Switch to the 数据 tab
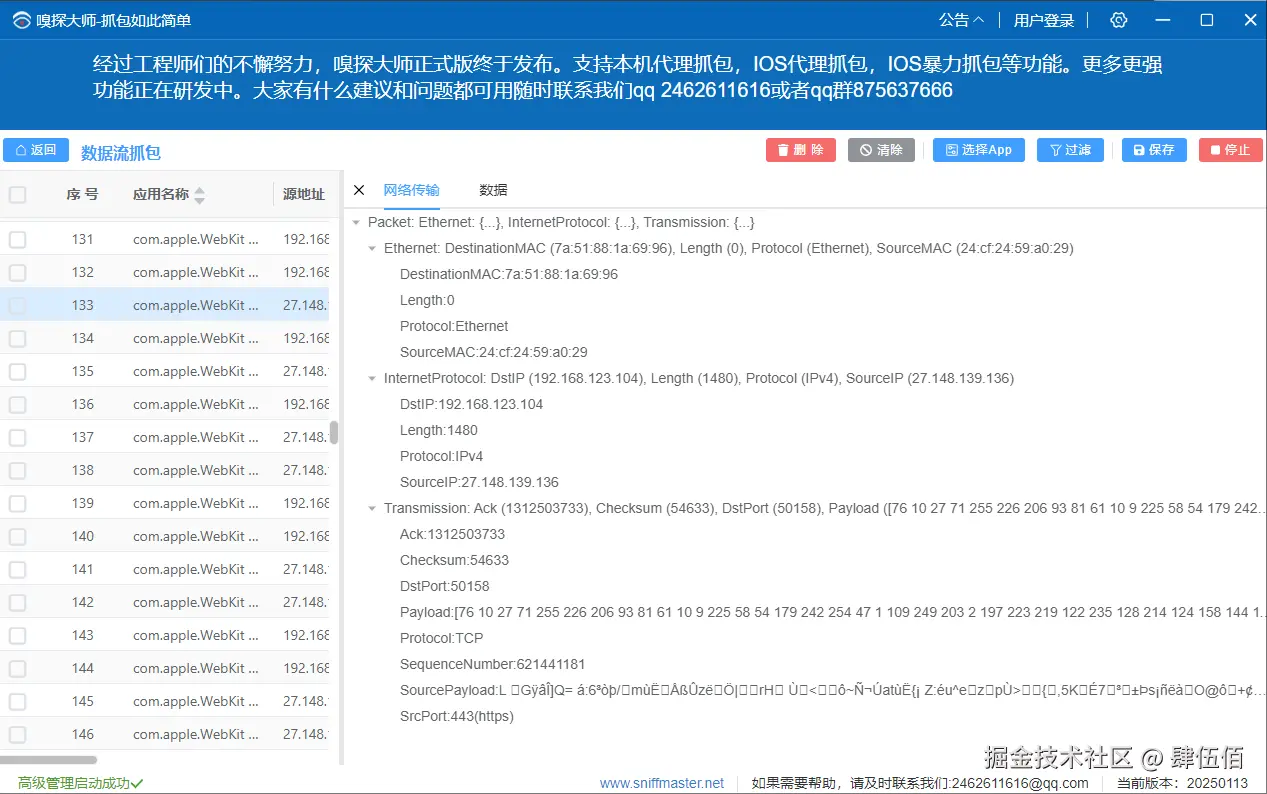 pyautogui.click(x=492, y=190)
